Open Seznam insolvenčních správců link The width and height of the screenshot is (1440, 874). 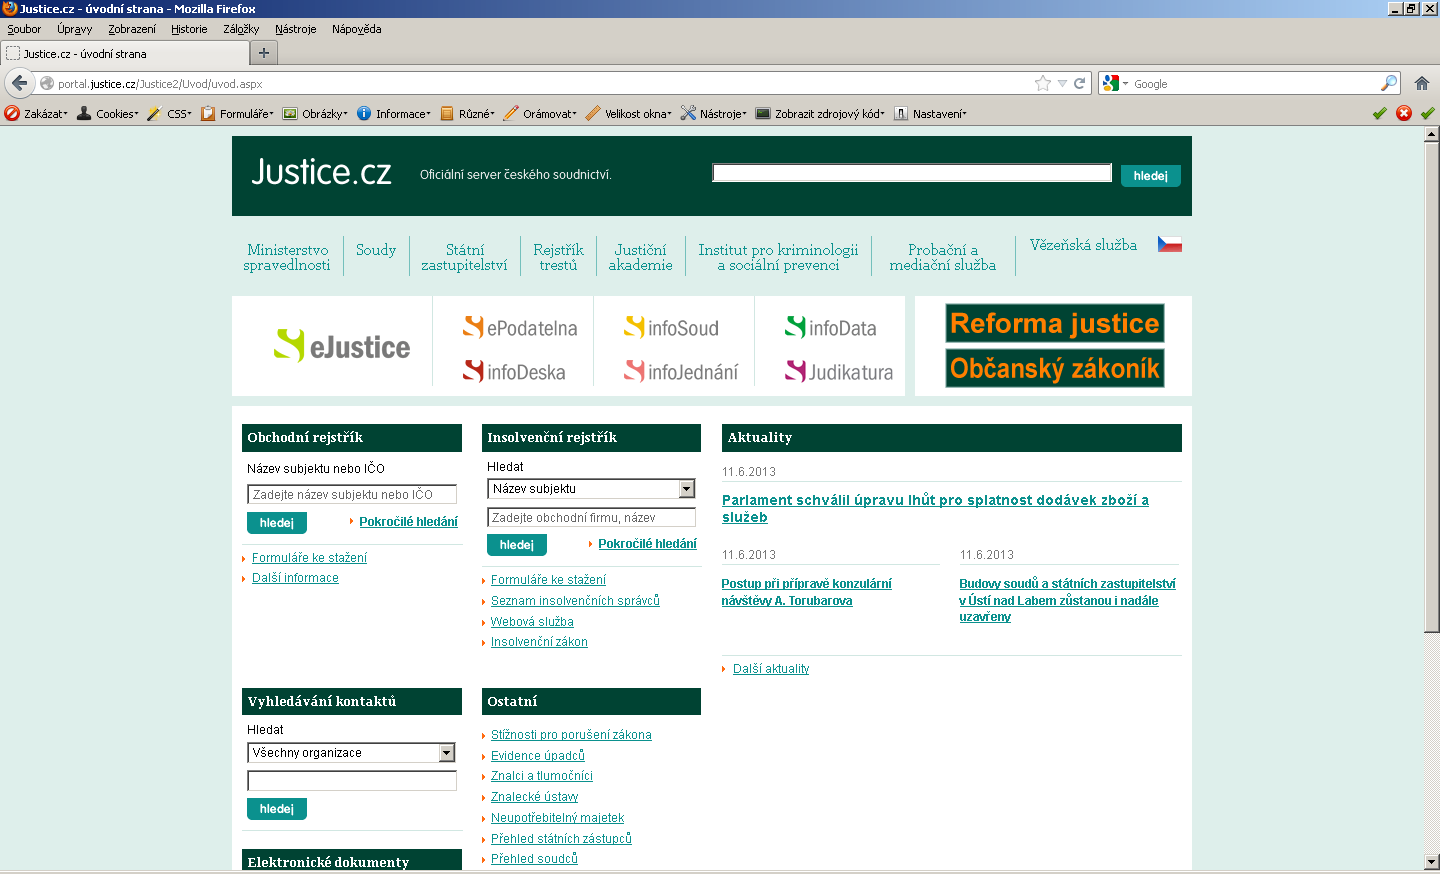point(575,601)
